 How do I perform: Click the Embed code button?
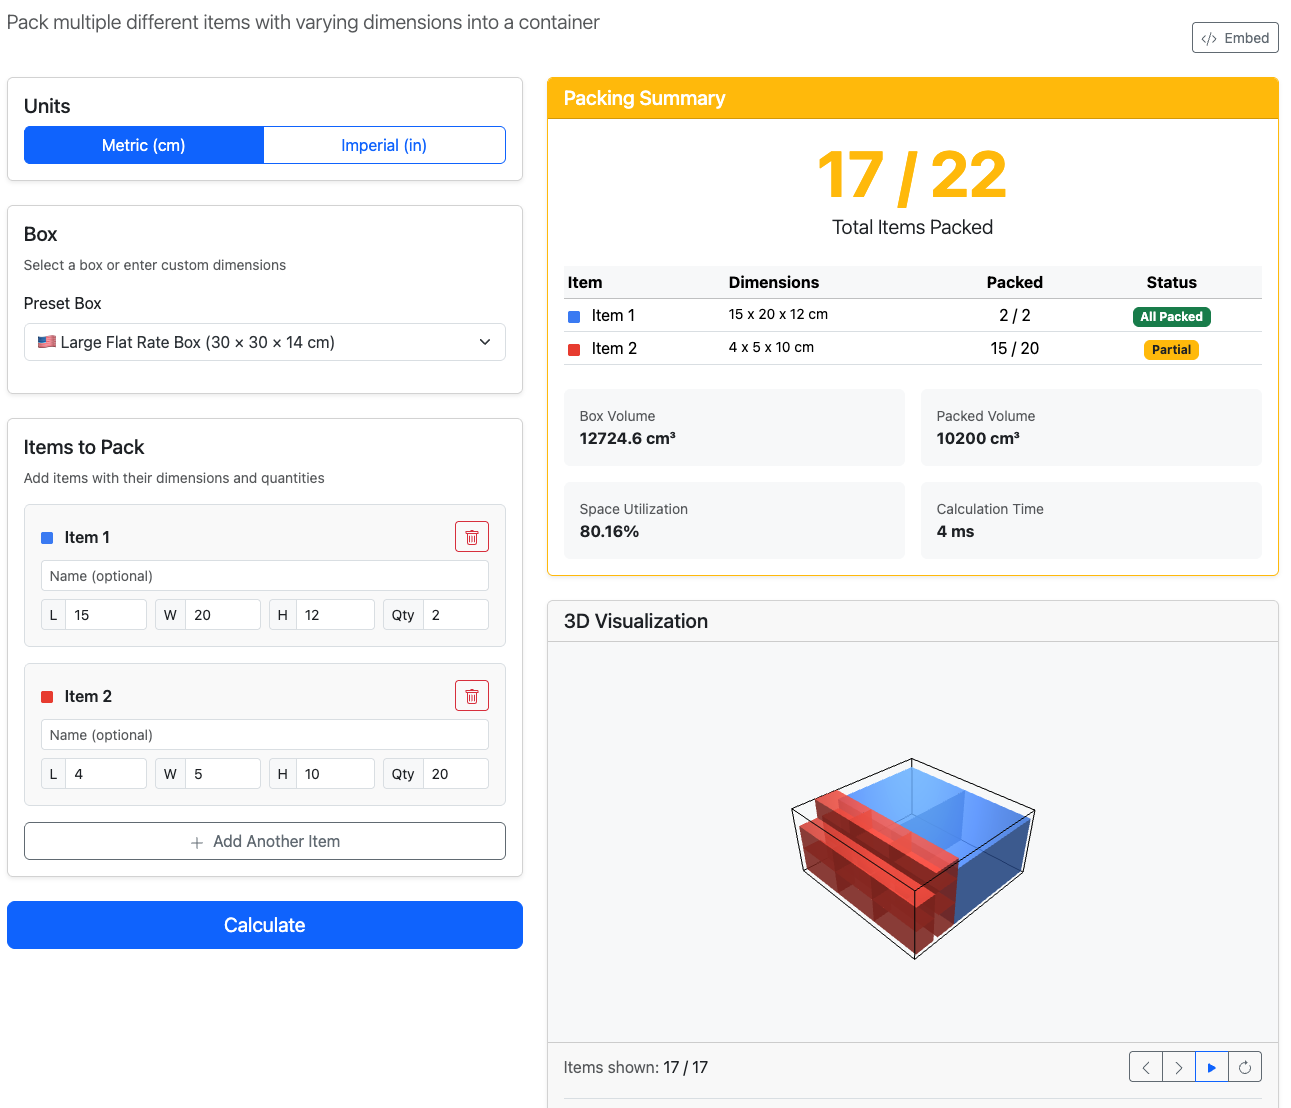click(1235, 38)
